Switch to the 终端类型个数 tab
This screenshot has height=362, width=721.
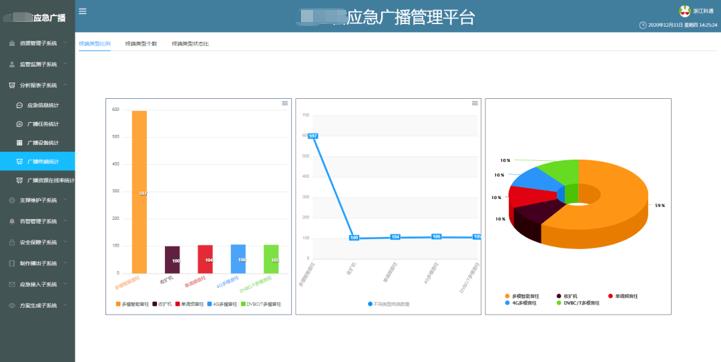point(141,44)
